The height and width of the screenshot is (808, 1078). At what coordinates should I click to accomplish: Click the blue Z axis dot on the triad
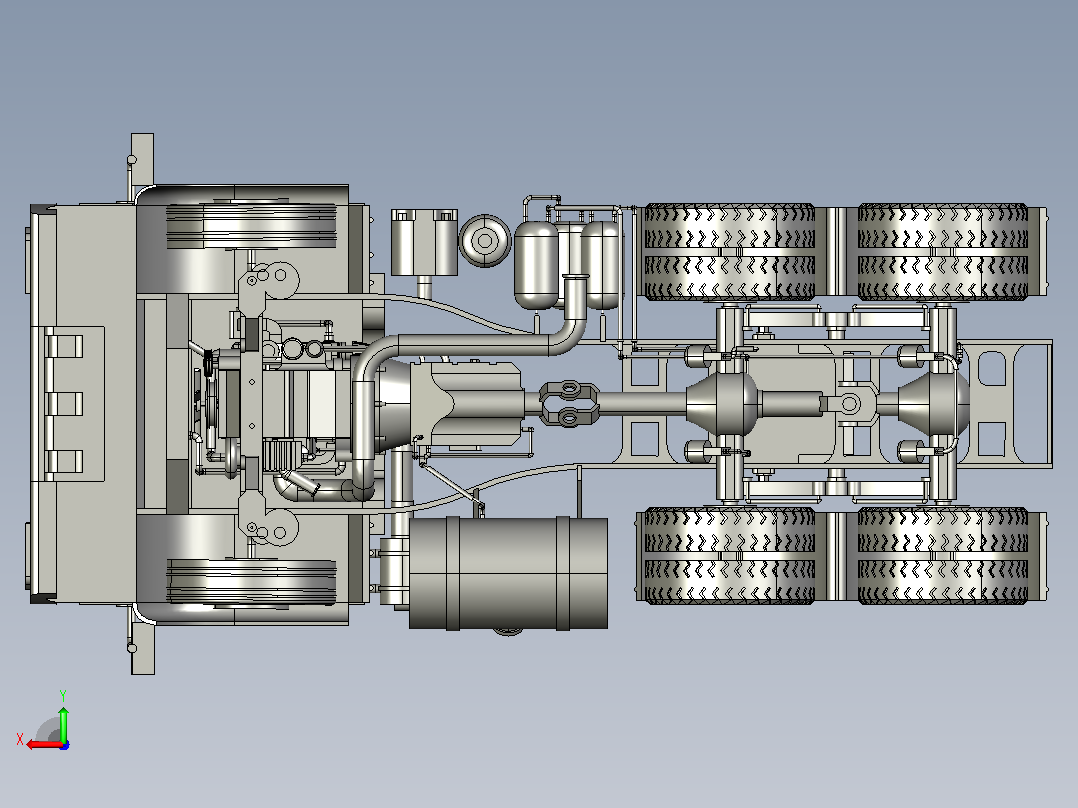point(65,745)
